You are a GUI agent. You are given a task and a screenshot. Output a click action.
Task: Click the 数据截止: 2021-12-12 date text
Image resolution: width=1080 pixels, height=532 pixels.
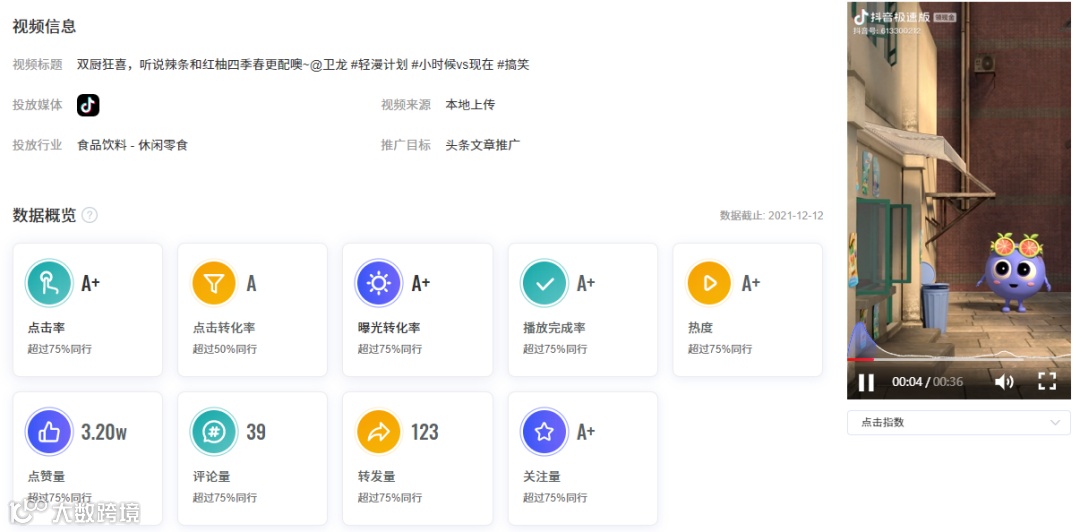coord(771,216)
